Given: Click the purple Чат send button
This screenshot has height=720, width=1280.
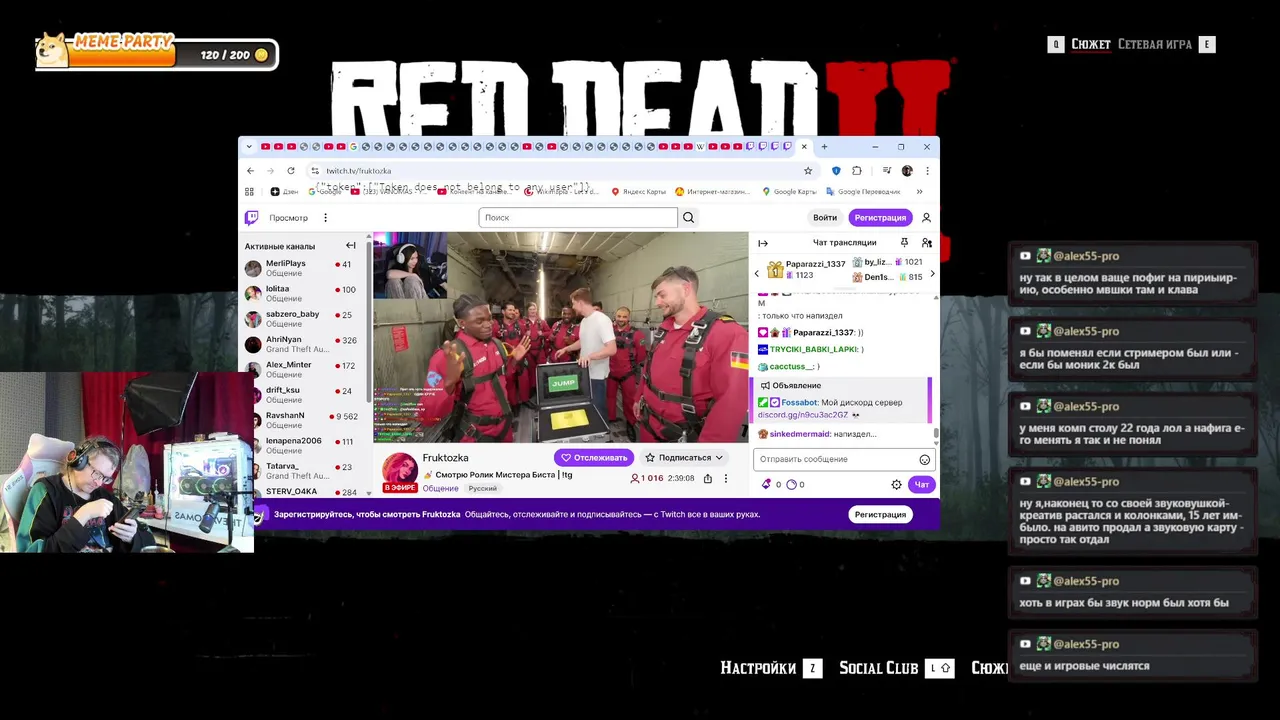Looking at the screenshot, I should pos(921,485).
